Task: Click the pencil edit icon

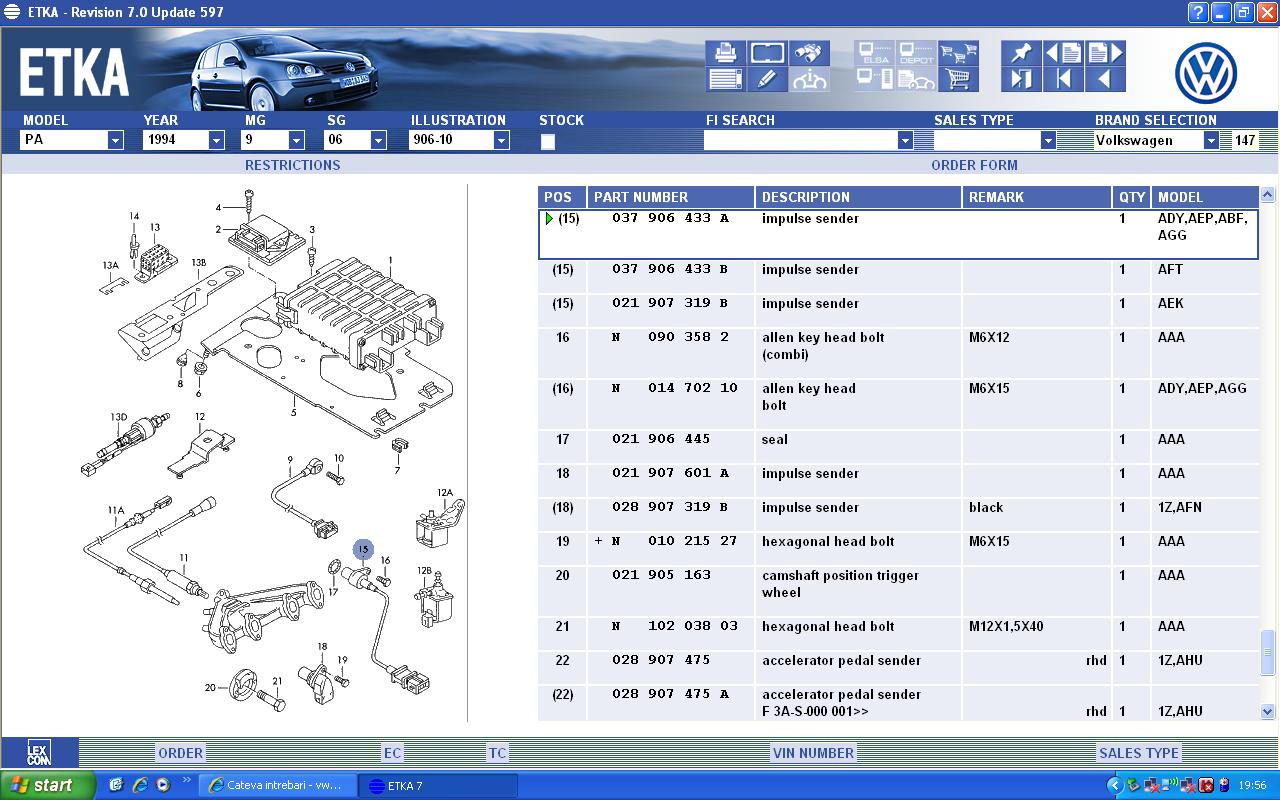Action: [x=767, y=79]
